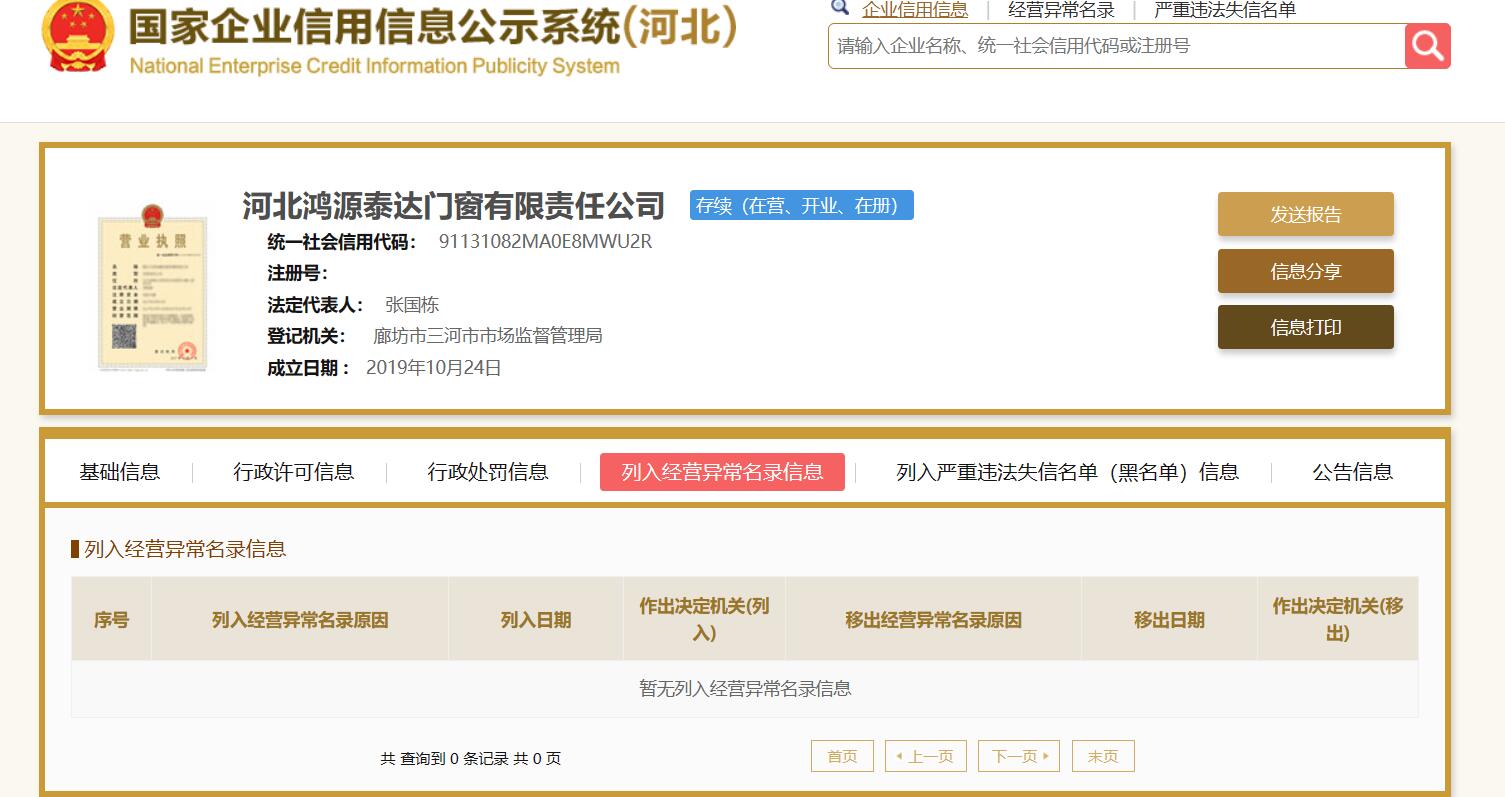The height and width of the screenshot is (797, 1505).
Task: Switch to the 行政处罚信息 tab
Action: 488,472
